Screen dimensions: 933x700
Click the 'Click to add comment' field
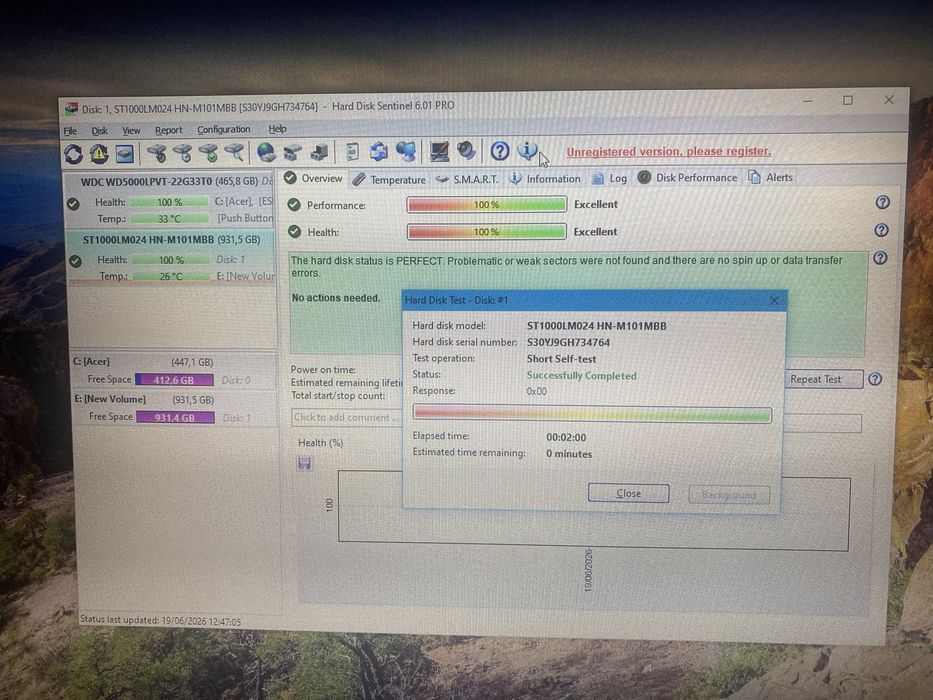(x=347, y=417)
